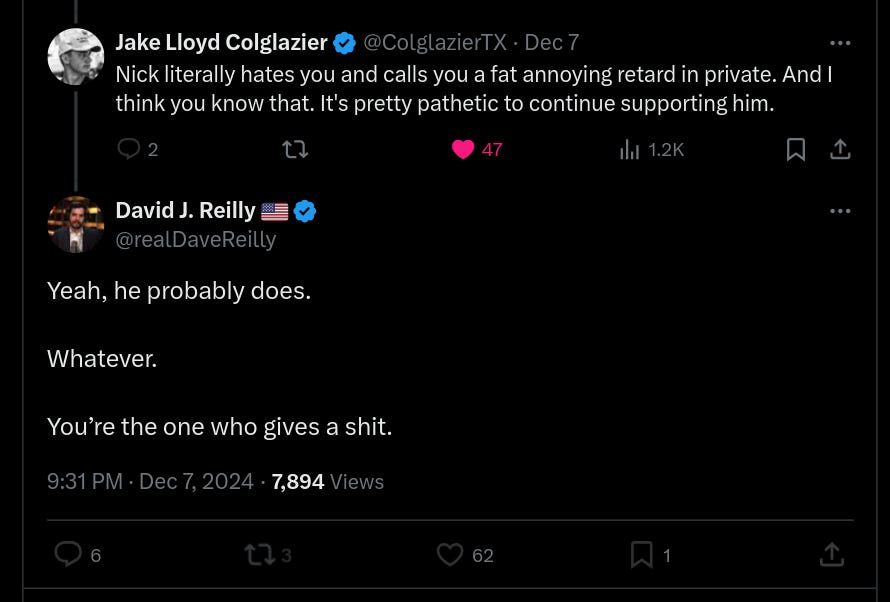Reply to David J. Reilly's tweet

pyautogui.click(x=68, y=554)
